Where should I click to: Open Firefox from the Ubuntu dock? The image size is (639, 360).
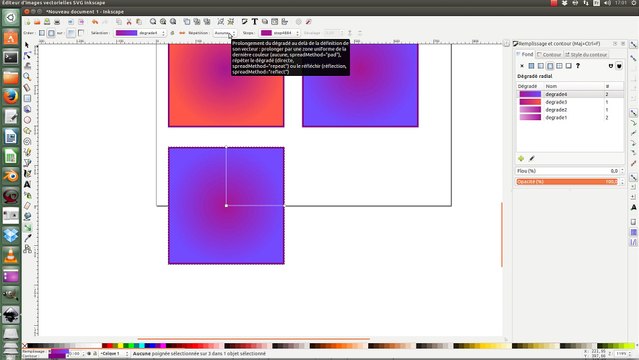11,97
